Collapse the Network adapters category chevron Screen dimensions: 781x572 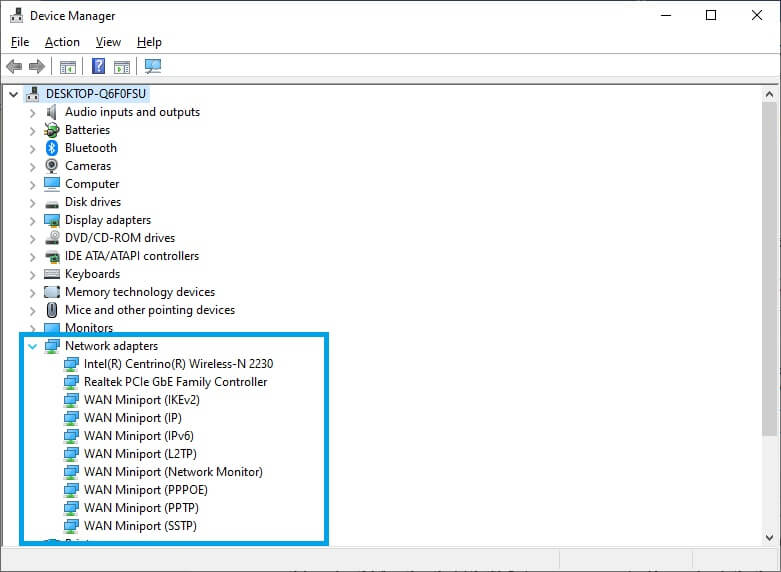tap(32, 346)
